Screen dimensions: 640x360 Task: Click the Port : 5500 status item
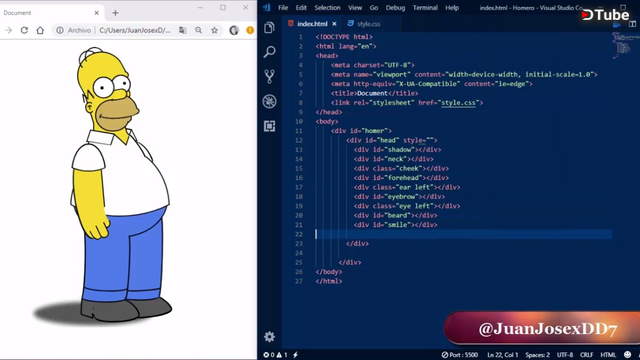point(459,355)
